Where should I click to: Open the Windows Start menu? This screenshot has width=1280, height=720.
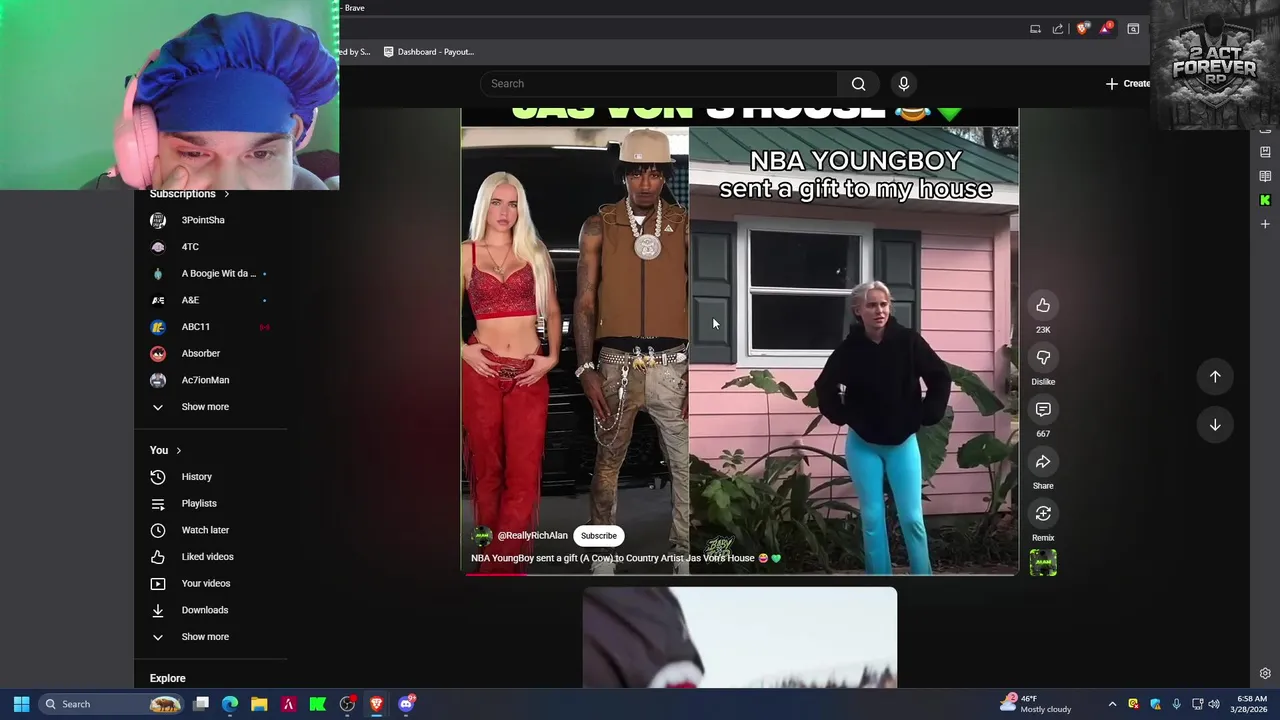click(x=21, y=704)
